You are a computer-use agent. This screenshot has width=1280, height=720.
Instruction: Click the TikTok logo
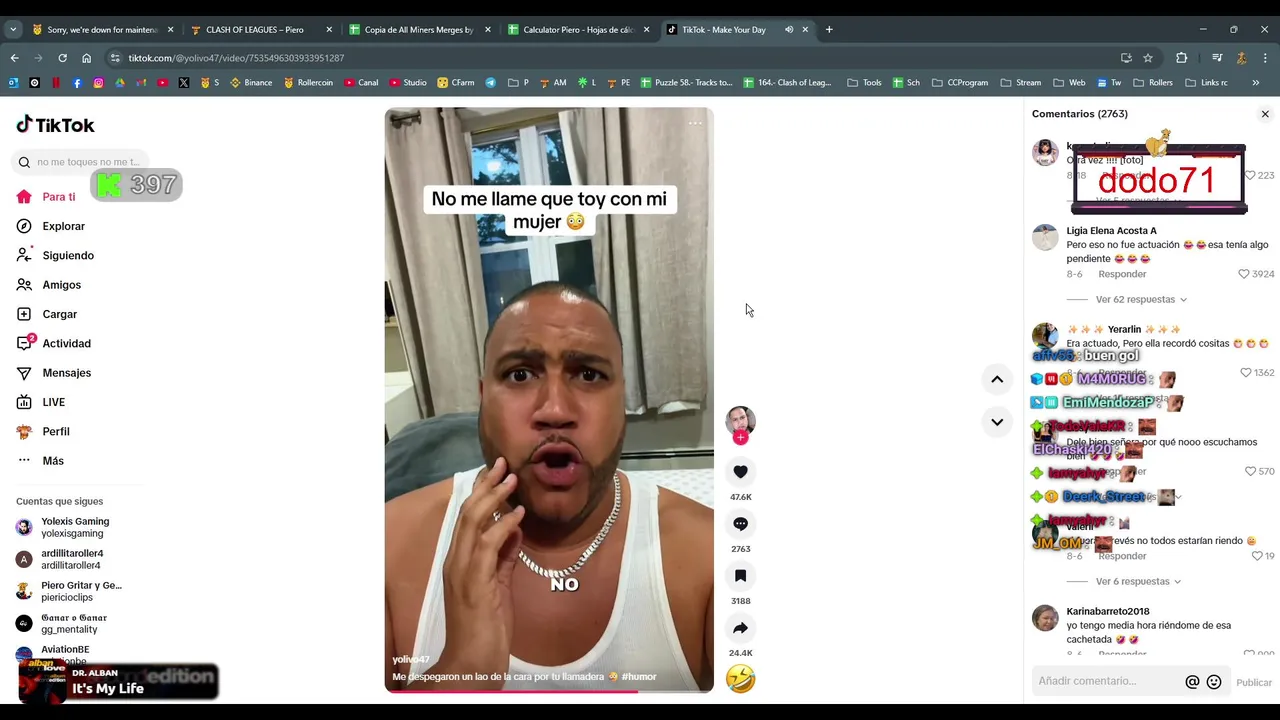click(55, 125)
